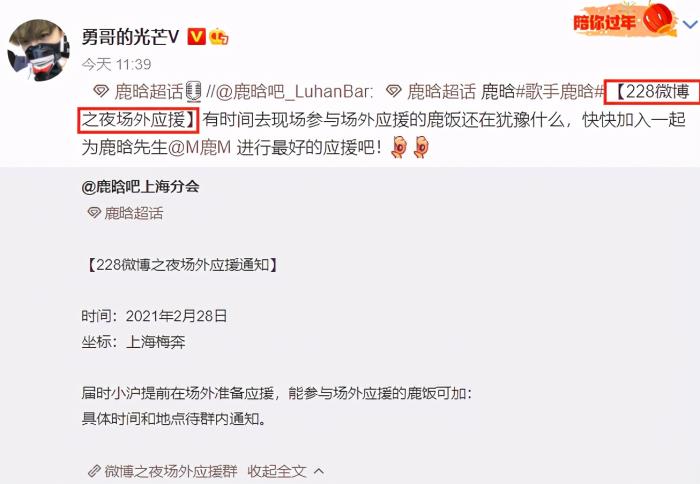Click the microphone emoji after 鹿晗超话
700x484 pixels.
[193, 92]
